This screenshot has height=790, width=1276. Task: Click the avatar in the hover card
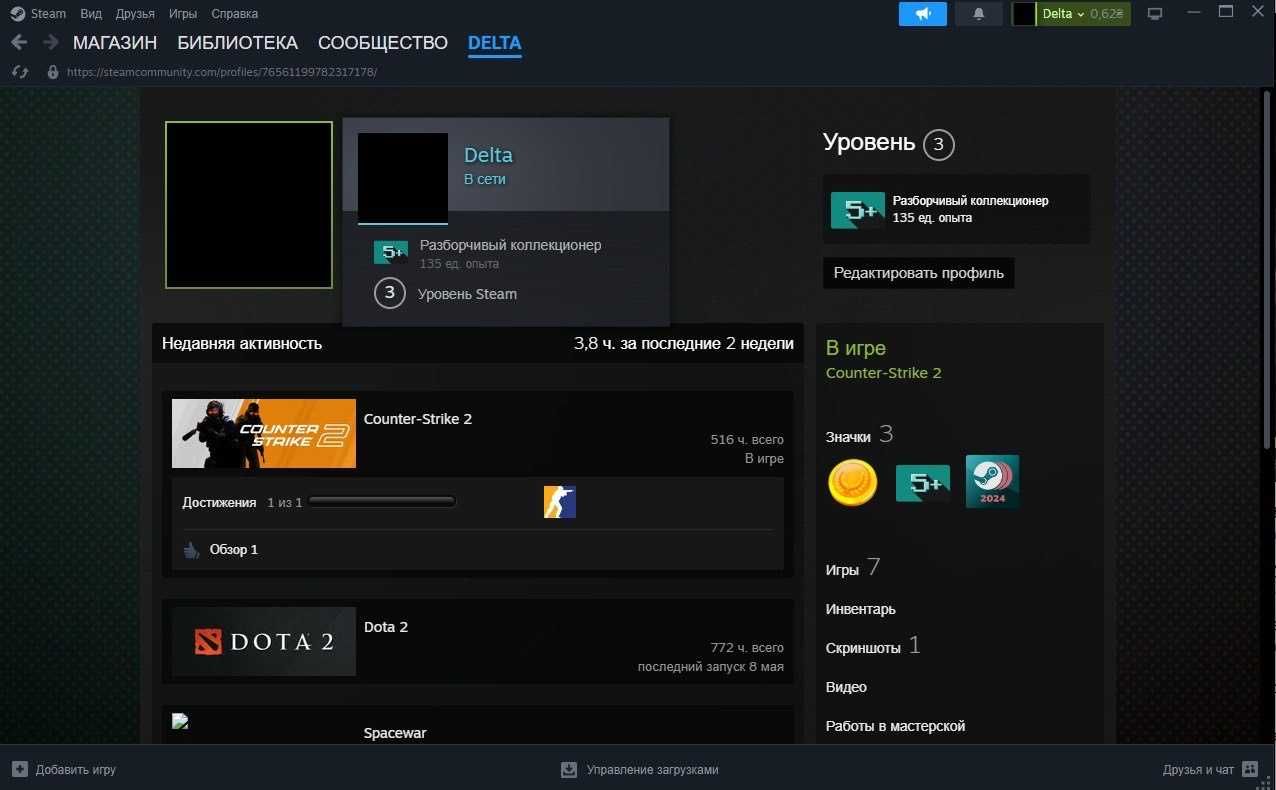403,178
